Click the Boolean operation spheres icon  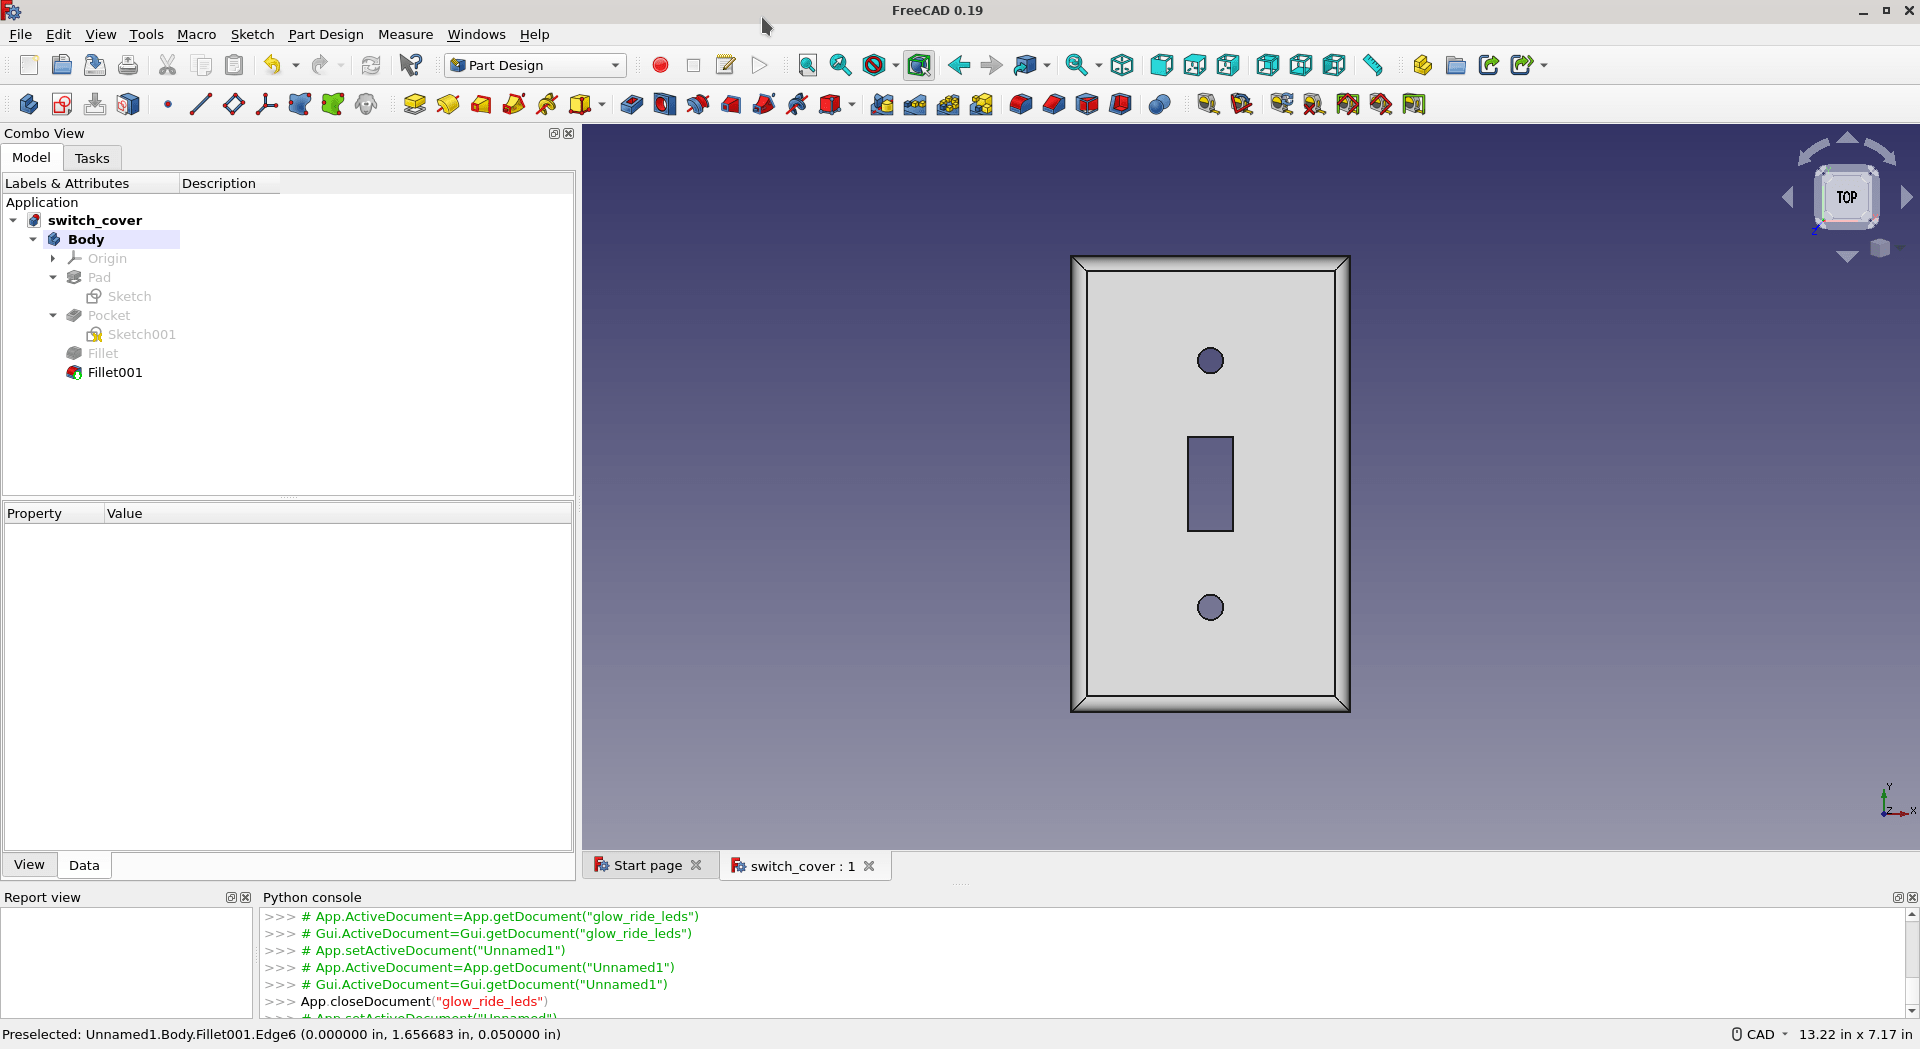coord(1160,104)
